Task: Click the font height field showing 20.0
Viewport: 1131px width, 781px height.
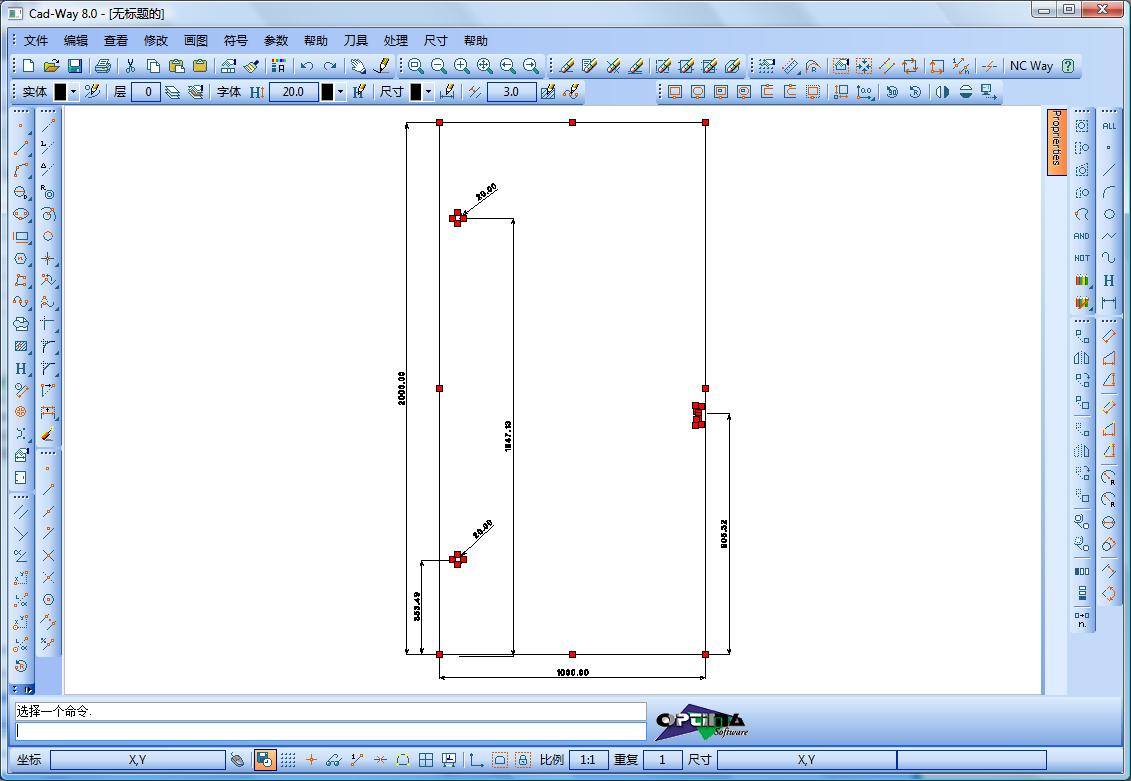Action: 294,92
